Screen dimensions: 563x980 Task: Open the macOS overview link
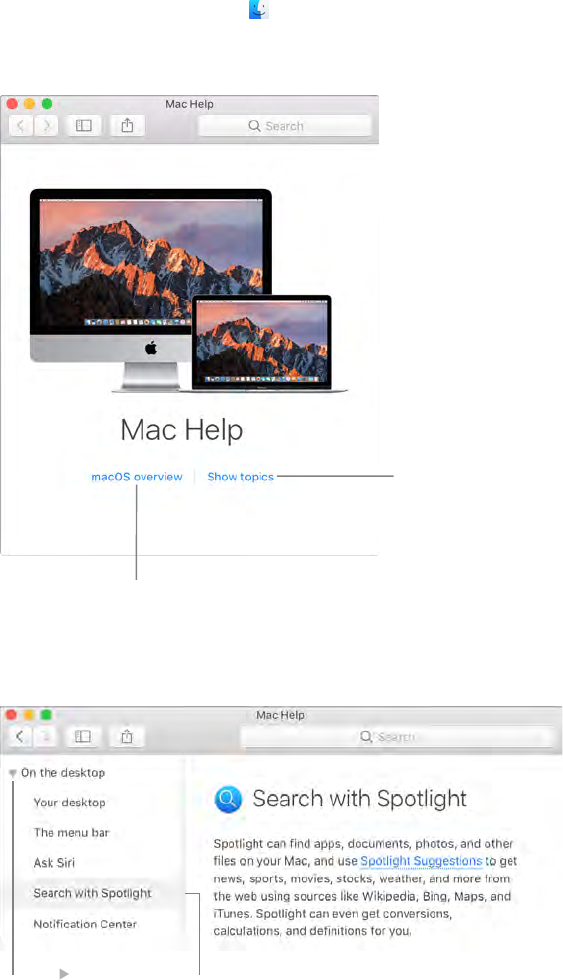tap(137, 476)
